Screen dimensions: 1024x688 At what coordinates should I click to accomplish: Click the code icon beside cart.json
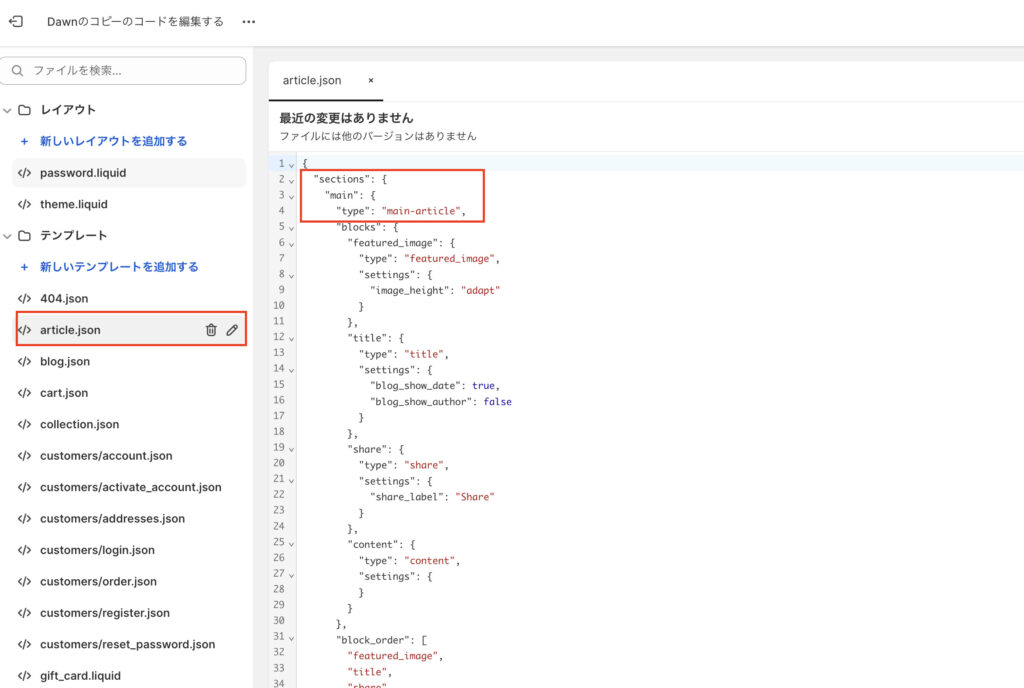click(24, 392)
